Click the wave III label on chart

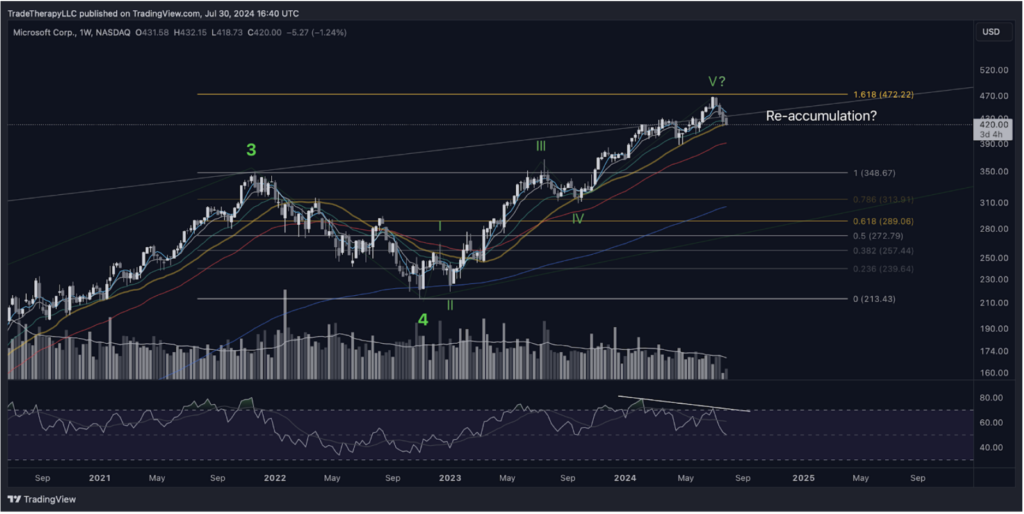coord(540,146)
